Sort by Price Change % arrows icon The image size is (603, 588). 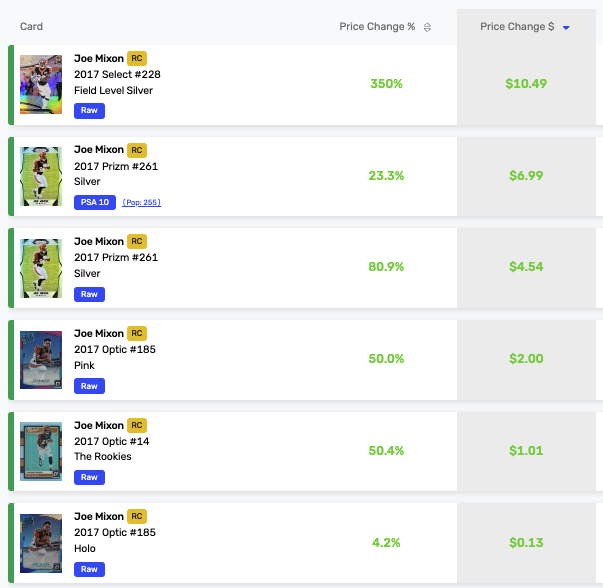pyautogui.click(x=427, y=27)
